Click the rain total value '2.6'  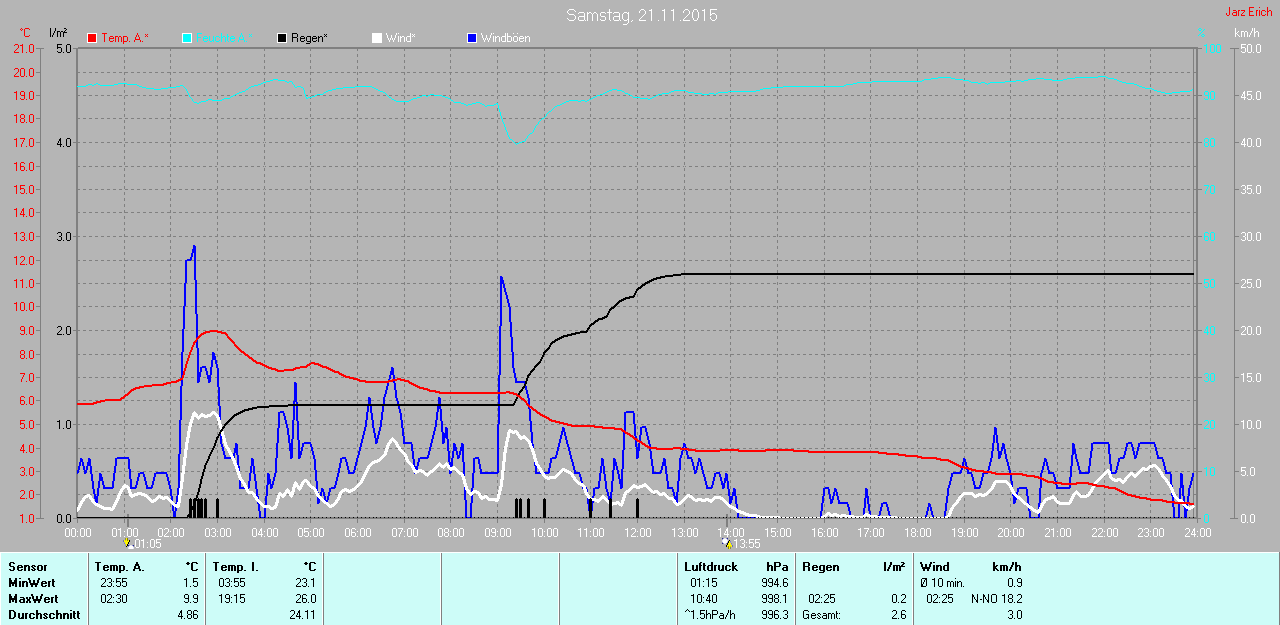point(899,615)
